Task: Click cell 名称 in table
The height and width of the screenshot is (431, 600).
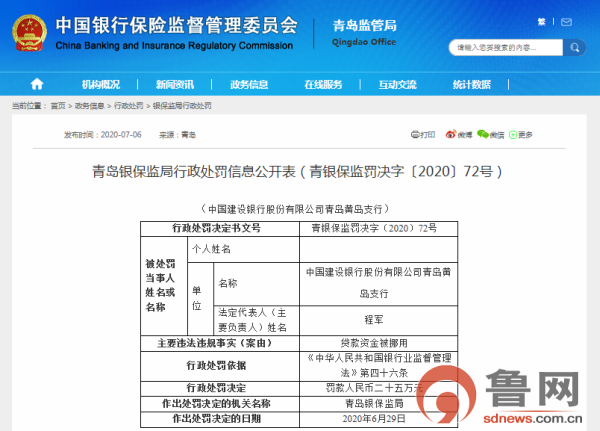Action: [x=256, y=284]
